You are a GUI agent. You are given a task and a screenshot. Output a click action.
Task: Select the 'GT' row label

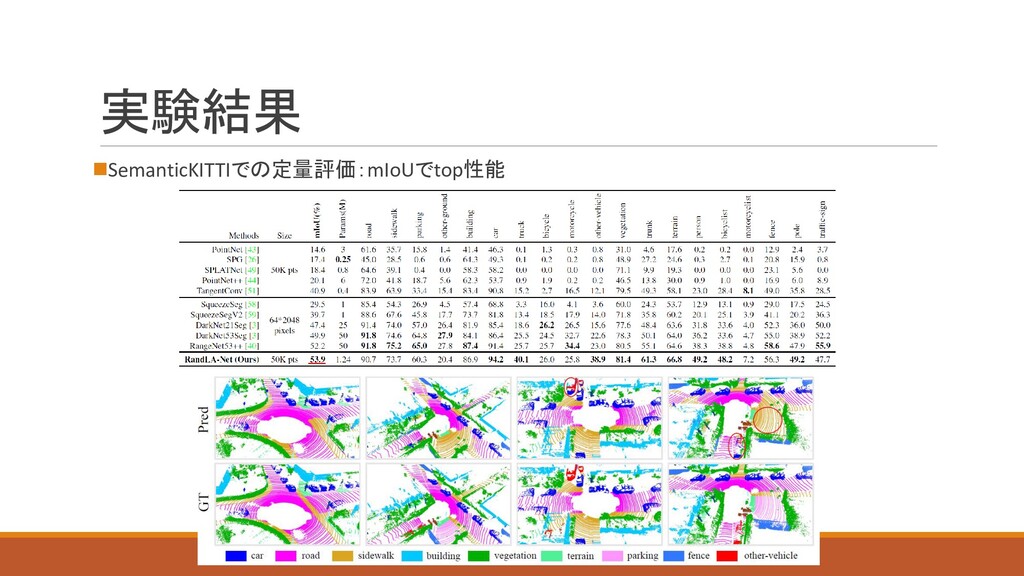click(x=203, y=503)
